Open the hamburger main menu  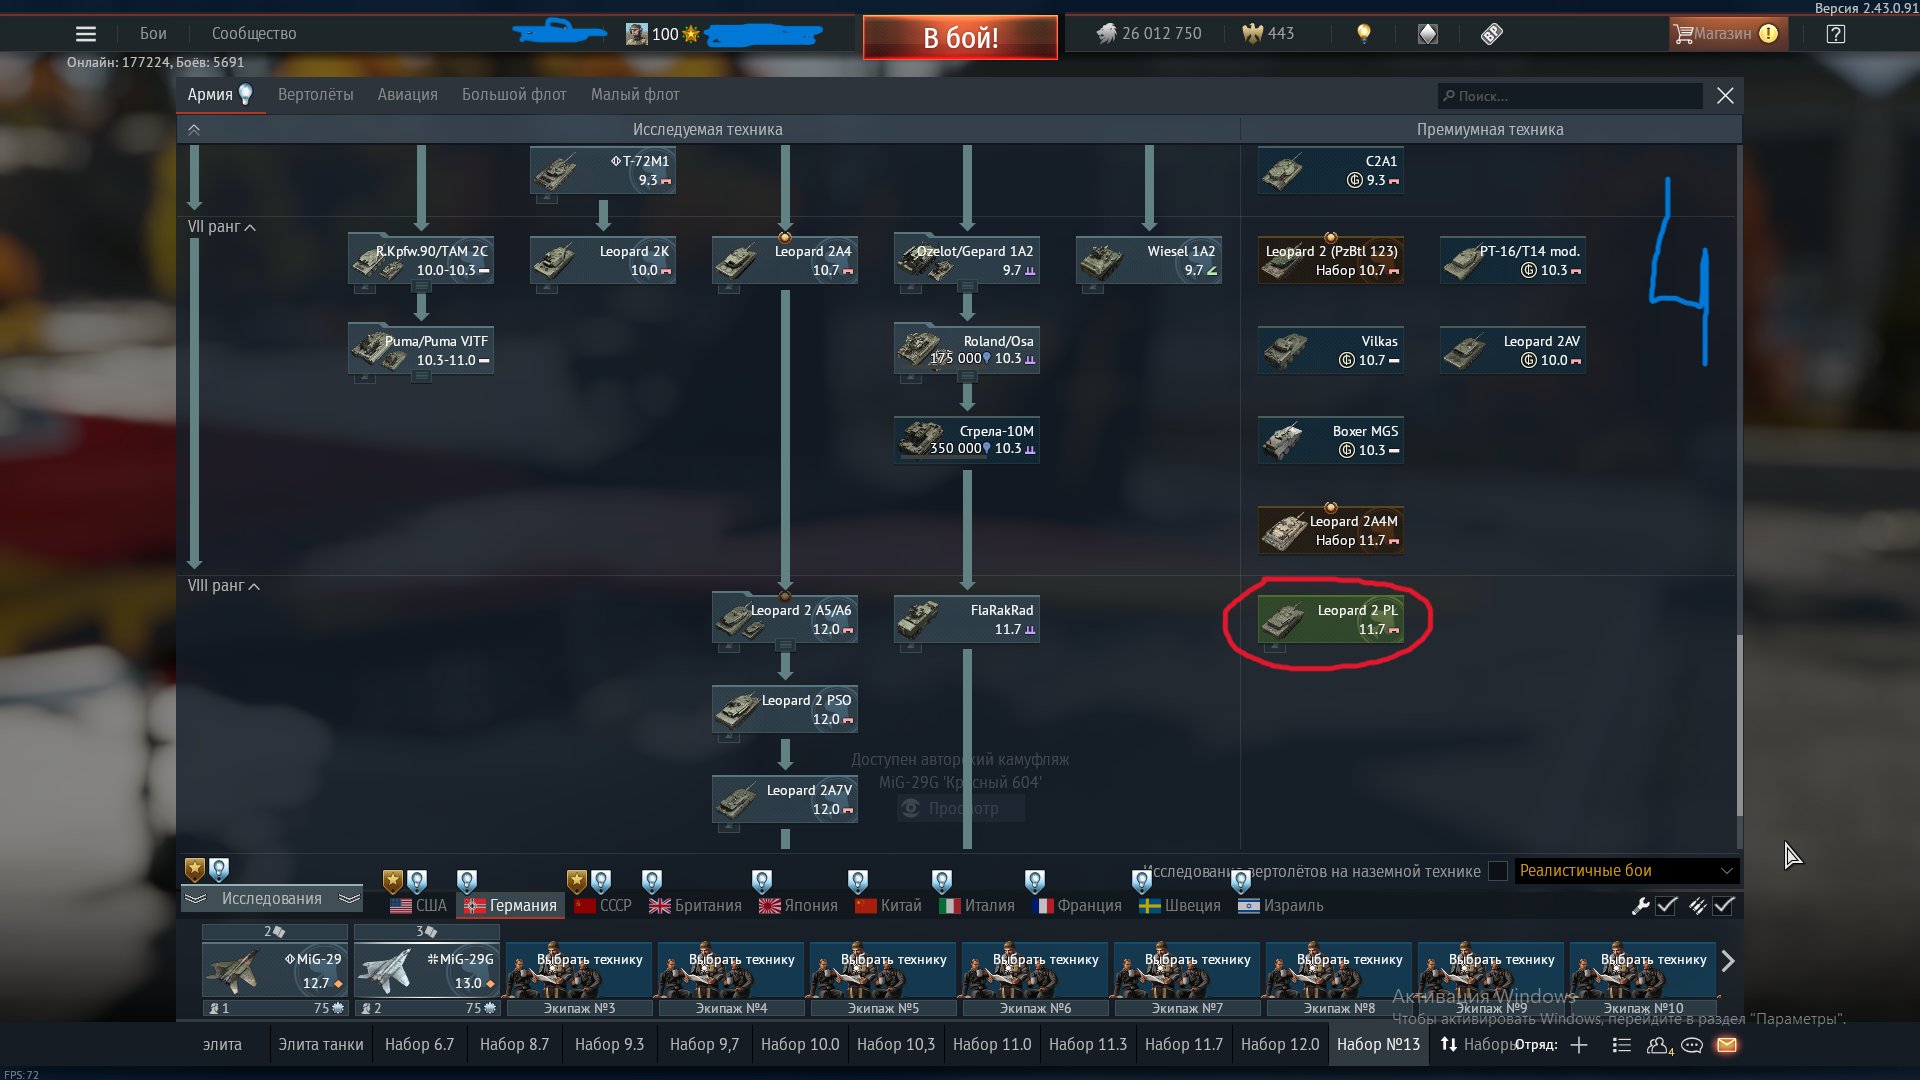coord(86,34)
